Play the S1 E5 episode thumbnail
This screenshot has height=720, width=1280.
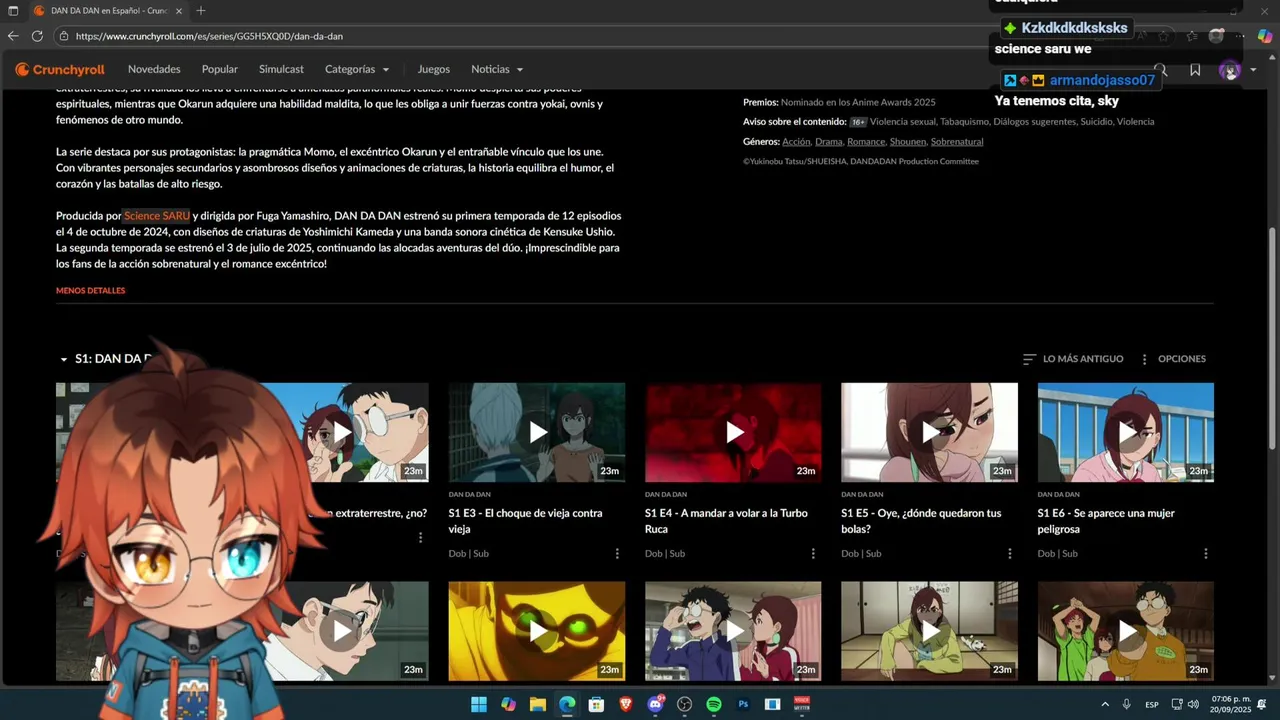click(930, 432)
